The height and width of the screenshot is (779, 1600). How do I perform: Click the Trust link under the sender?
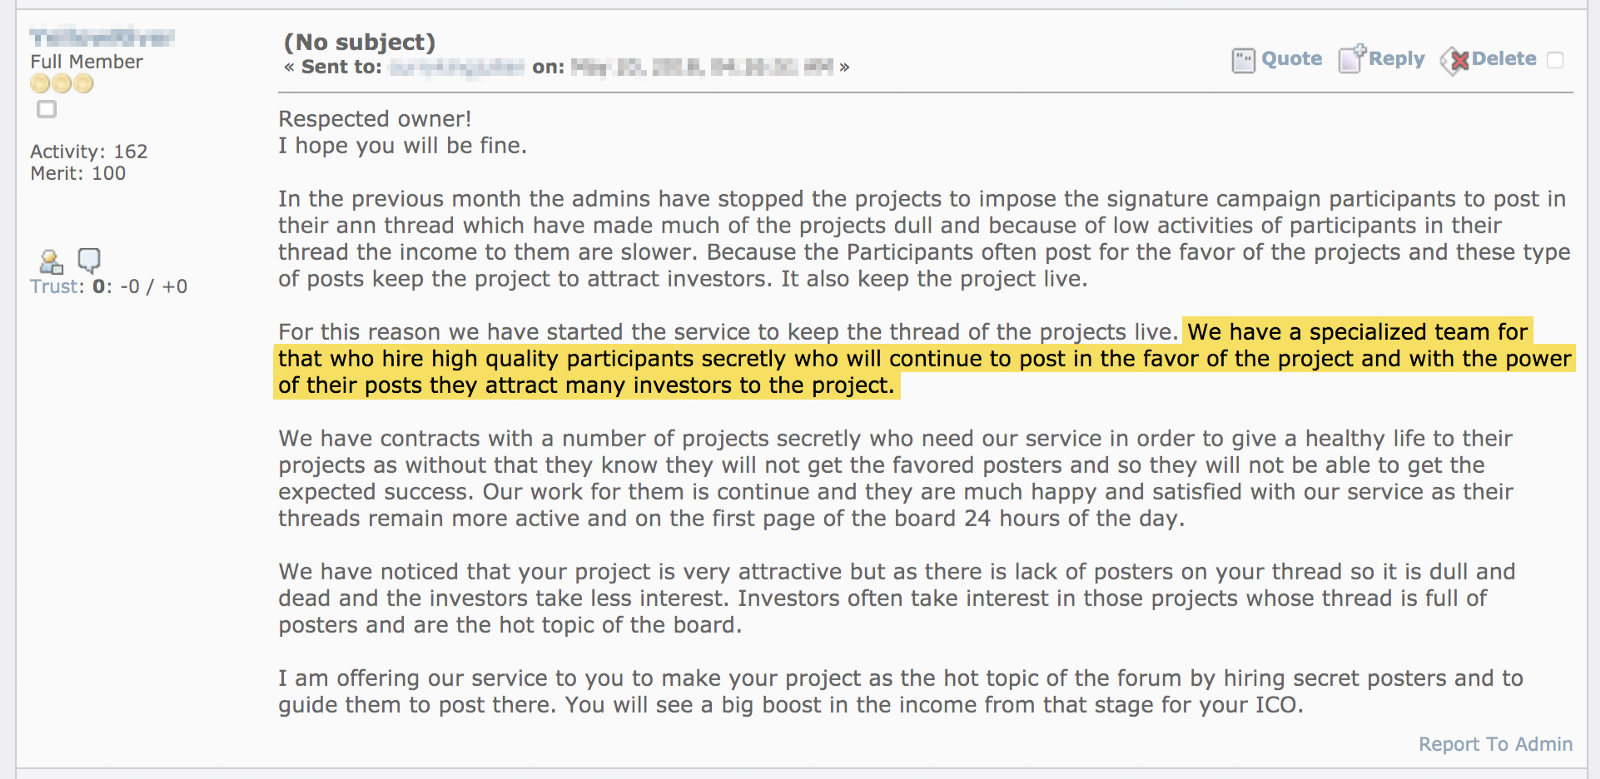[x=56, y=286]
